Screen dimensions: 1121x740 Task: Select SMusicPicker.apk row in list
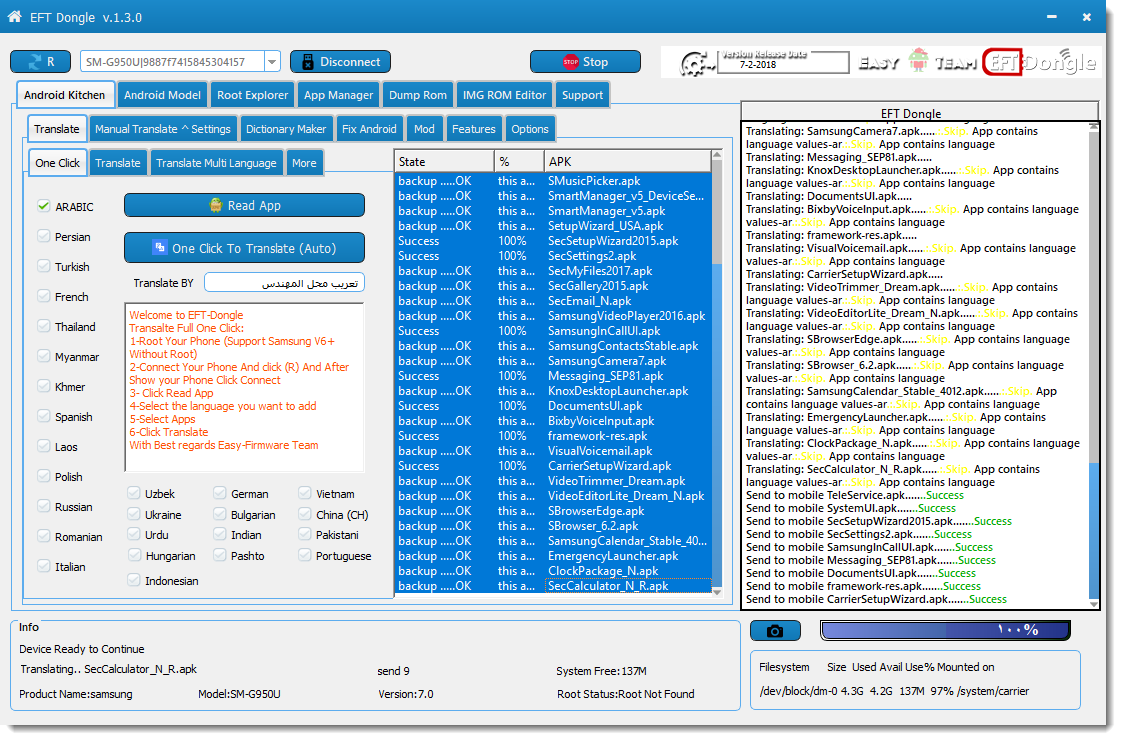pyautogui.click(x=553, y=181)
